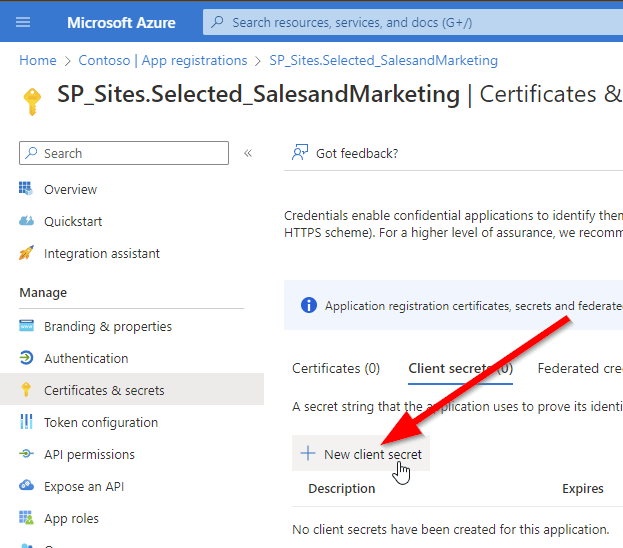Open Integration assistant
The height and width of the screenshot is (548, 623).
coord(102,254)
